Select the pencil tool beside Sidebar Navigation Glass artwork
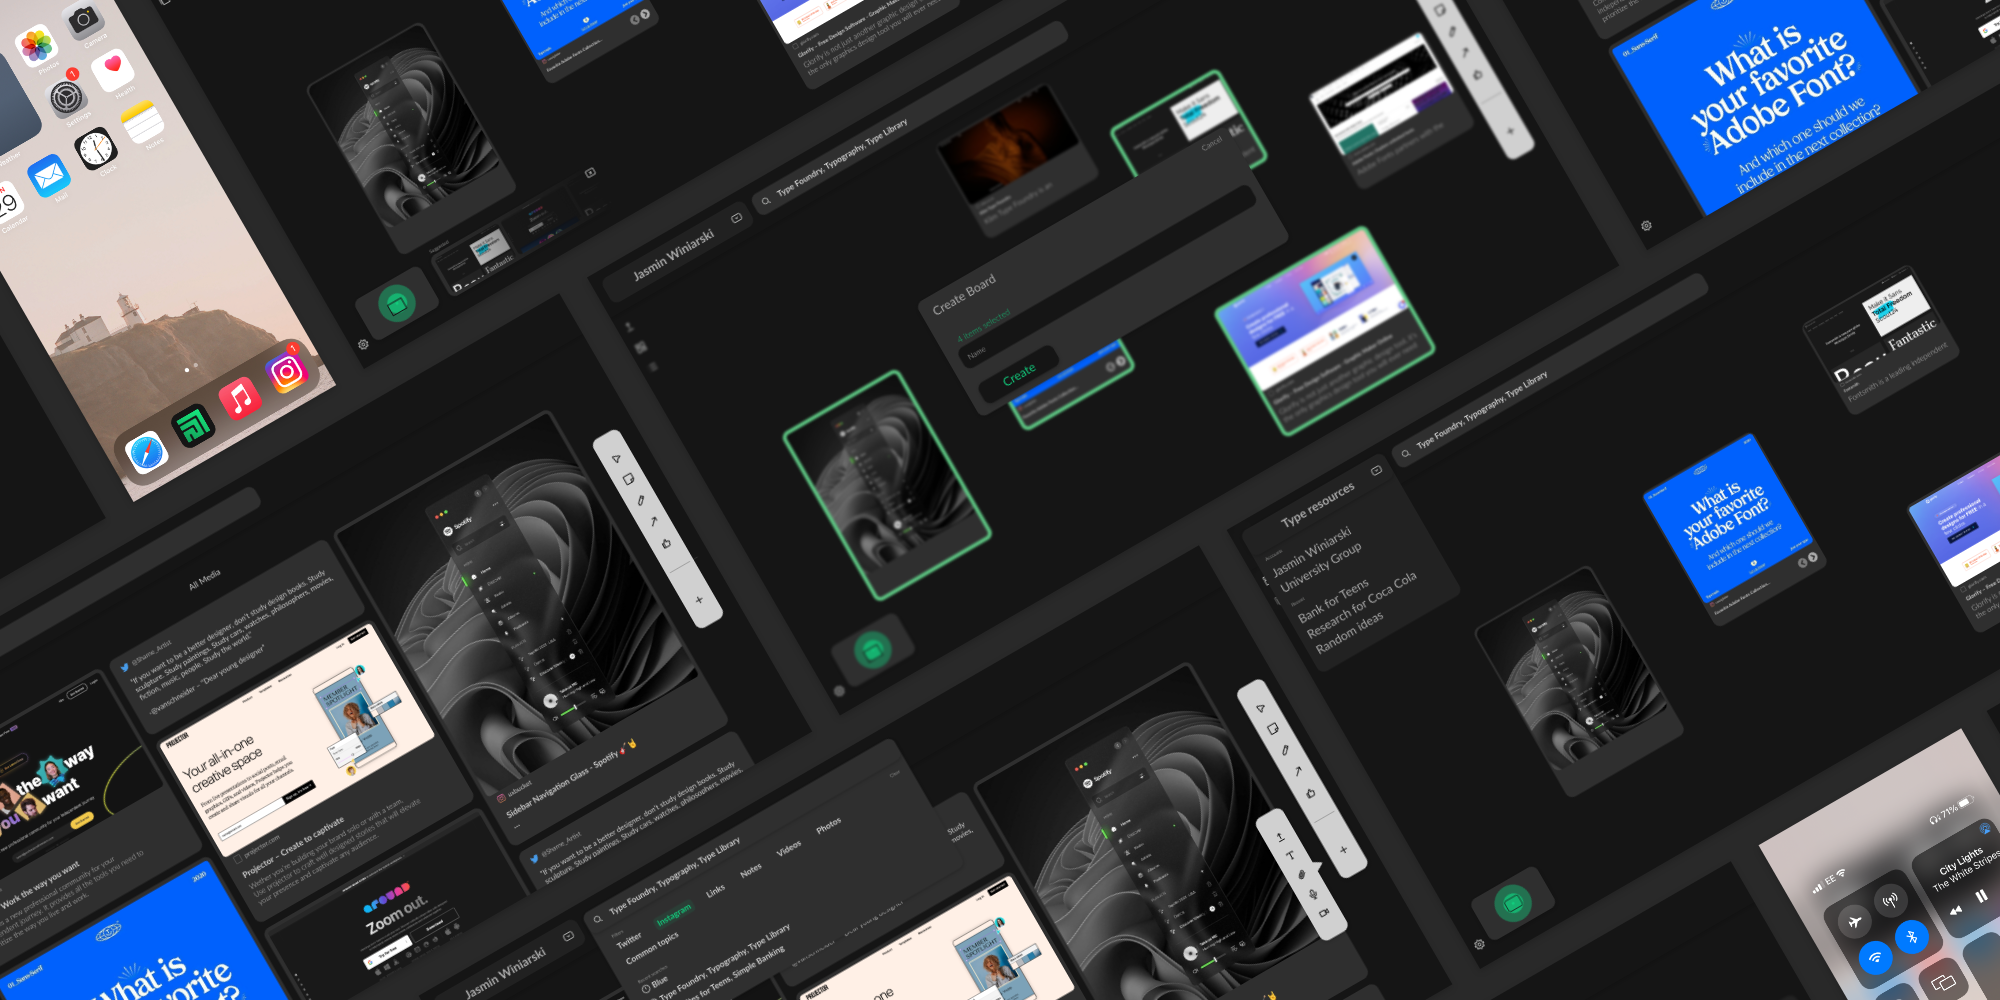 pos(641,500)
